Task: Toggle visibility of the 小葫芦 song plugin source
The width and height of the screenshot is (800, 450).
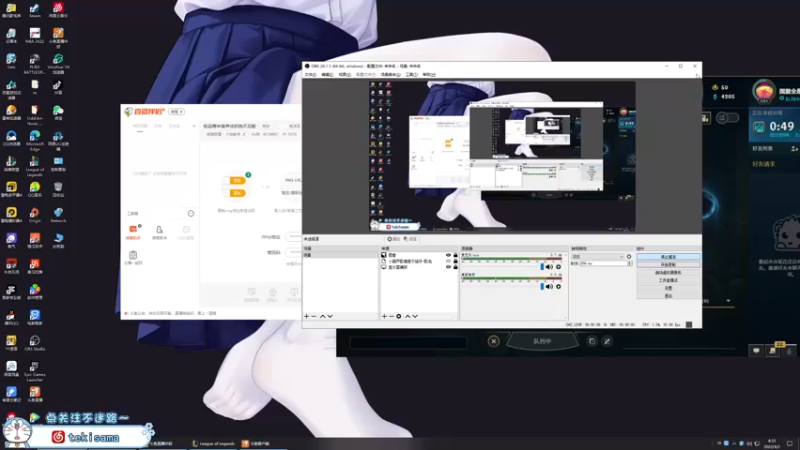Action: (x=448, y=261)
